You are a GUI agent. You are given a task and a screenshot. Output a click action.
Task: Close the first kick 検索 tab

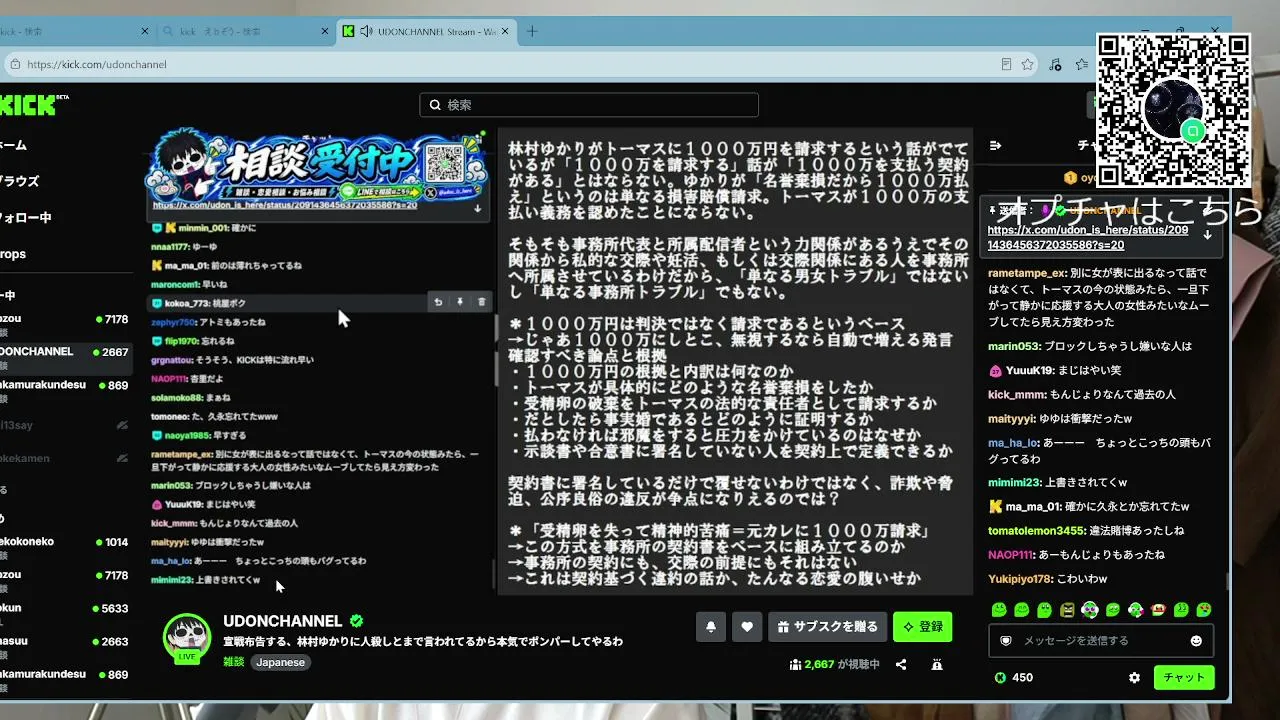tap(145, 31)
